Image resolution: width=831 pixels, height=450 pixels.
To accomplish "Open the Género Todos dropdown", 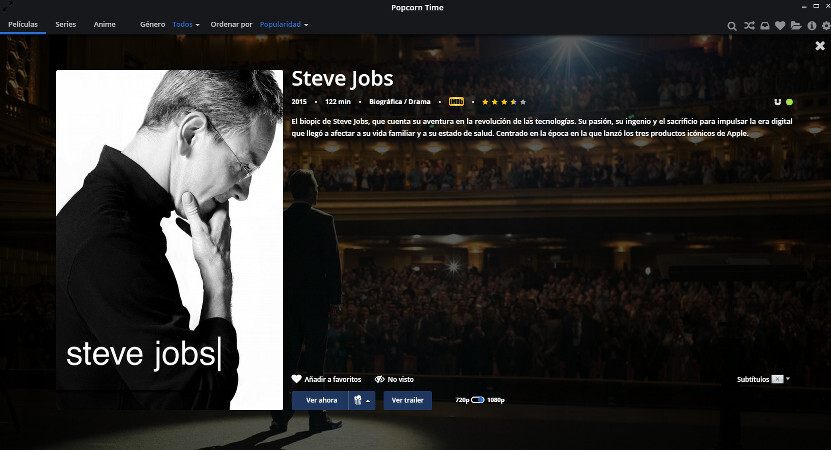I will (186, 24).
